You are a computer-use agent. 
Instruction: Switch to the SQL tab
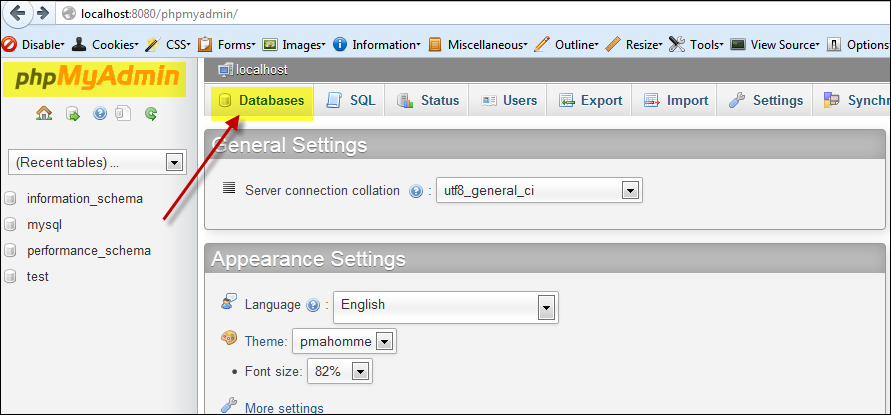click(350, 101)
